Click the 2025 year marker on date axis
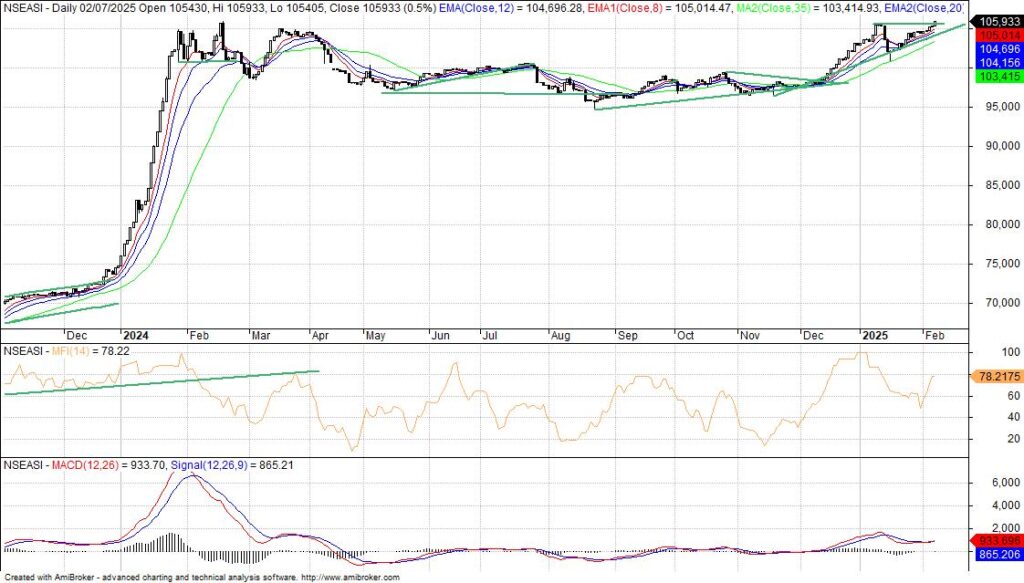The image size is (1024, 583). 876,336
